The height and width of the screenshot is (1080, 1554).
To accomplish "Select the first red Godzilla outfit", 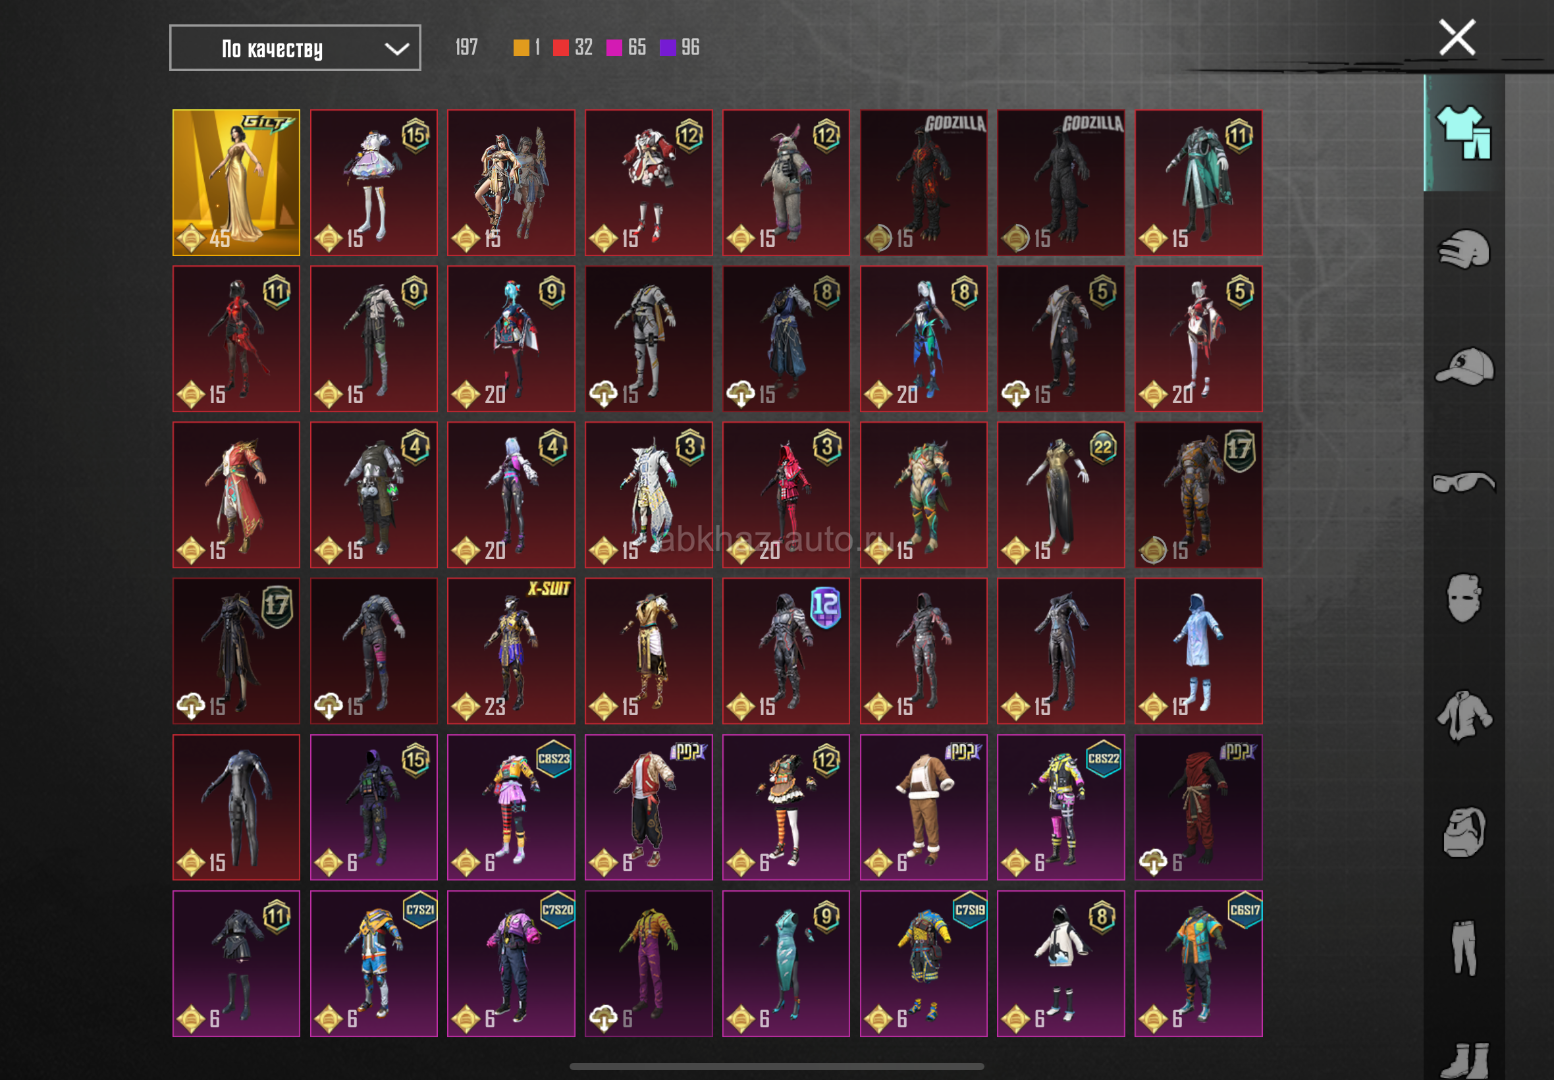I will point(923,182).
